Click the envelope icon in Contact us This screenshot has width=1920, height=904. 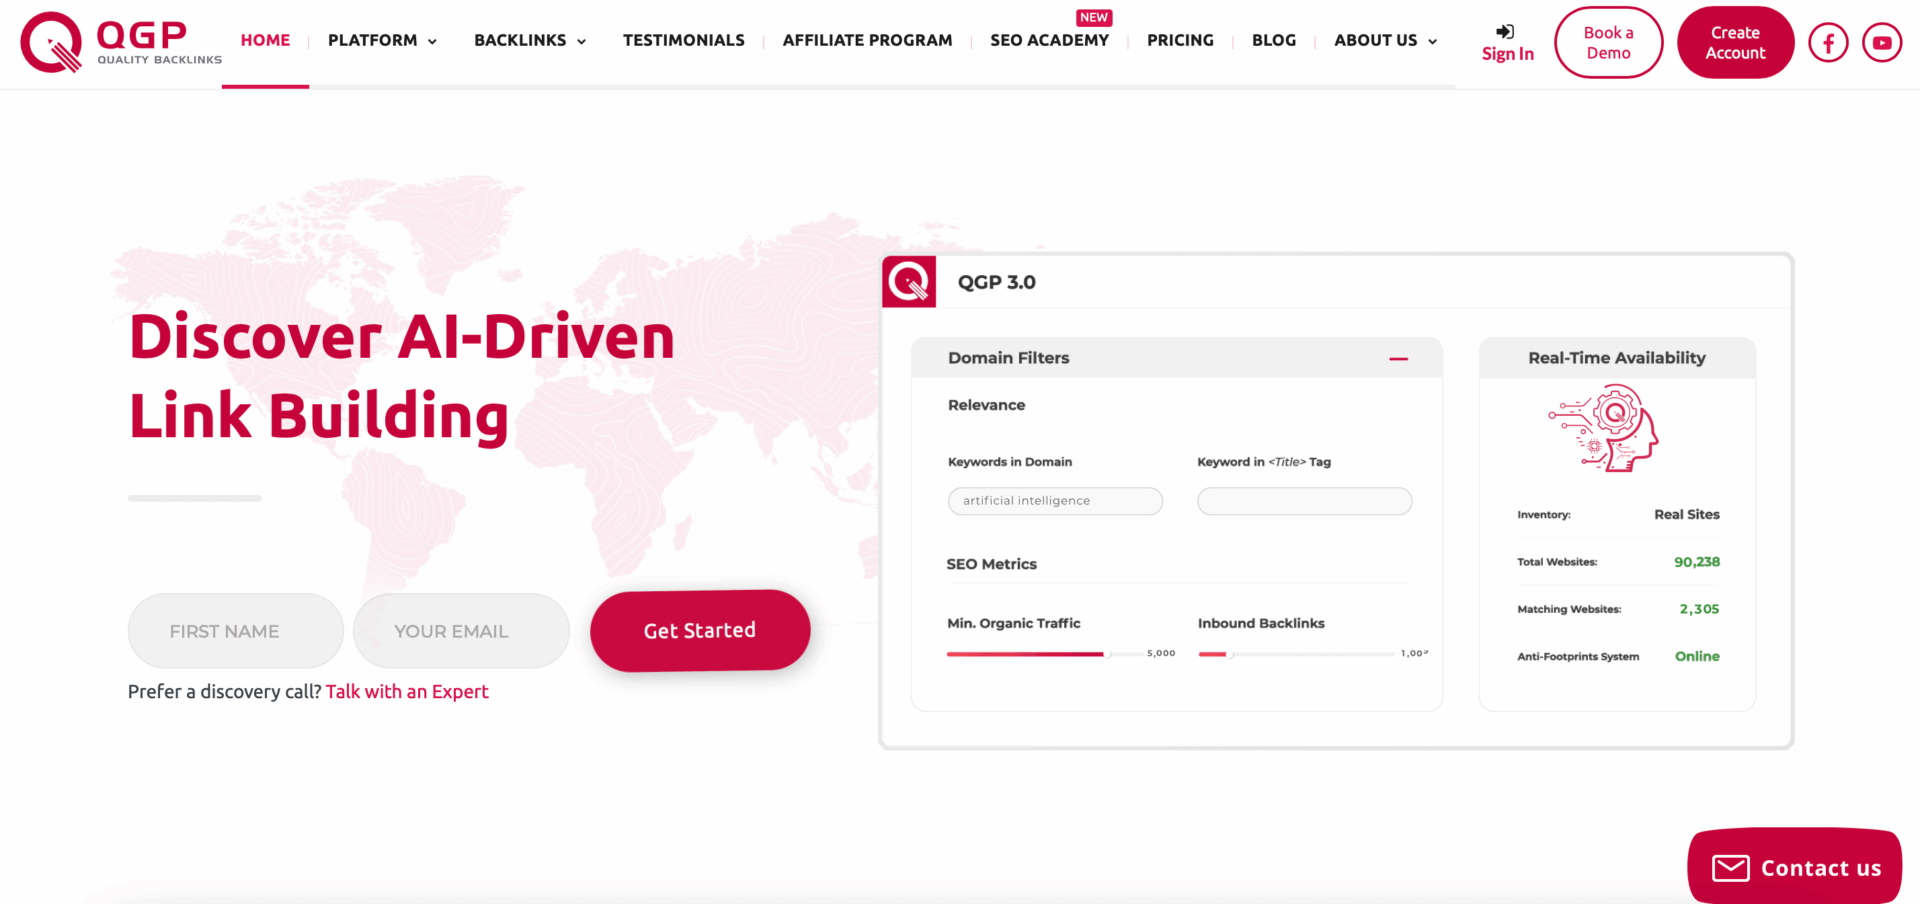[1731, 868]
